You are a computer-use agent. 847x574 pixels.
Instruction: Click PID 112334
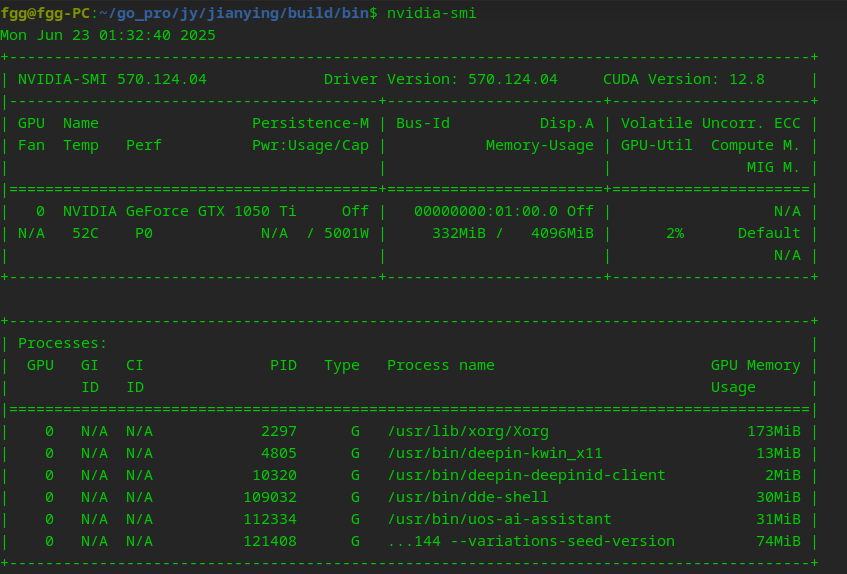click(x=270, y=519)
